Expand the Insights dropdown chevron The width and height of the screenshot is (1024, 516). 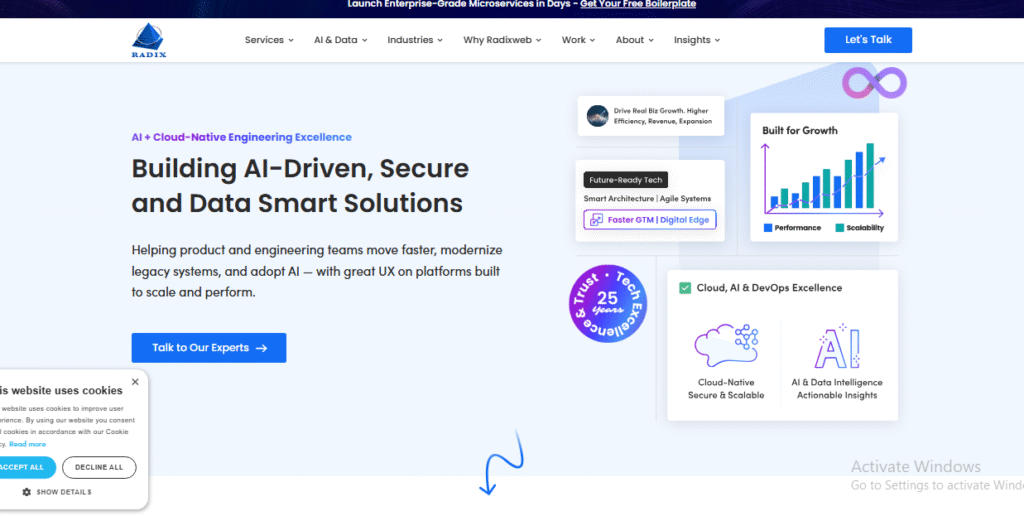click(717, 40)
